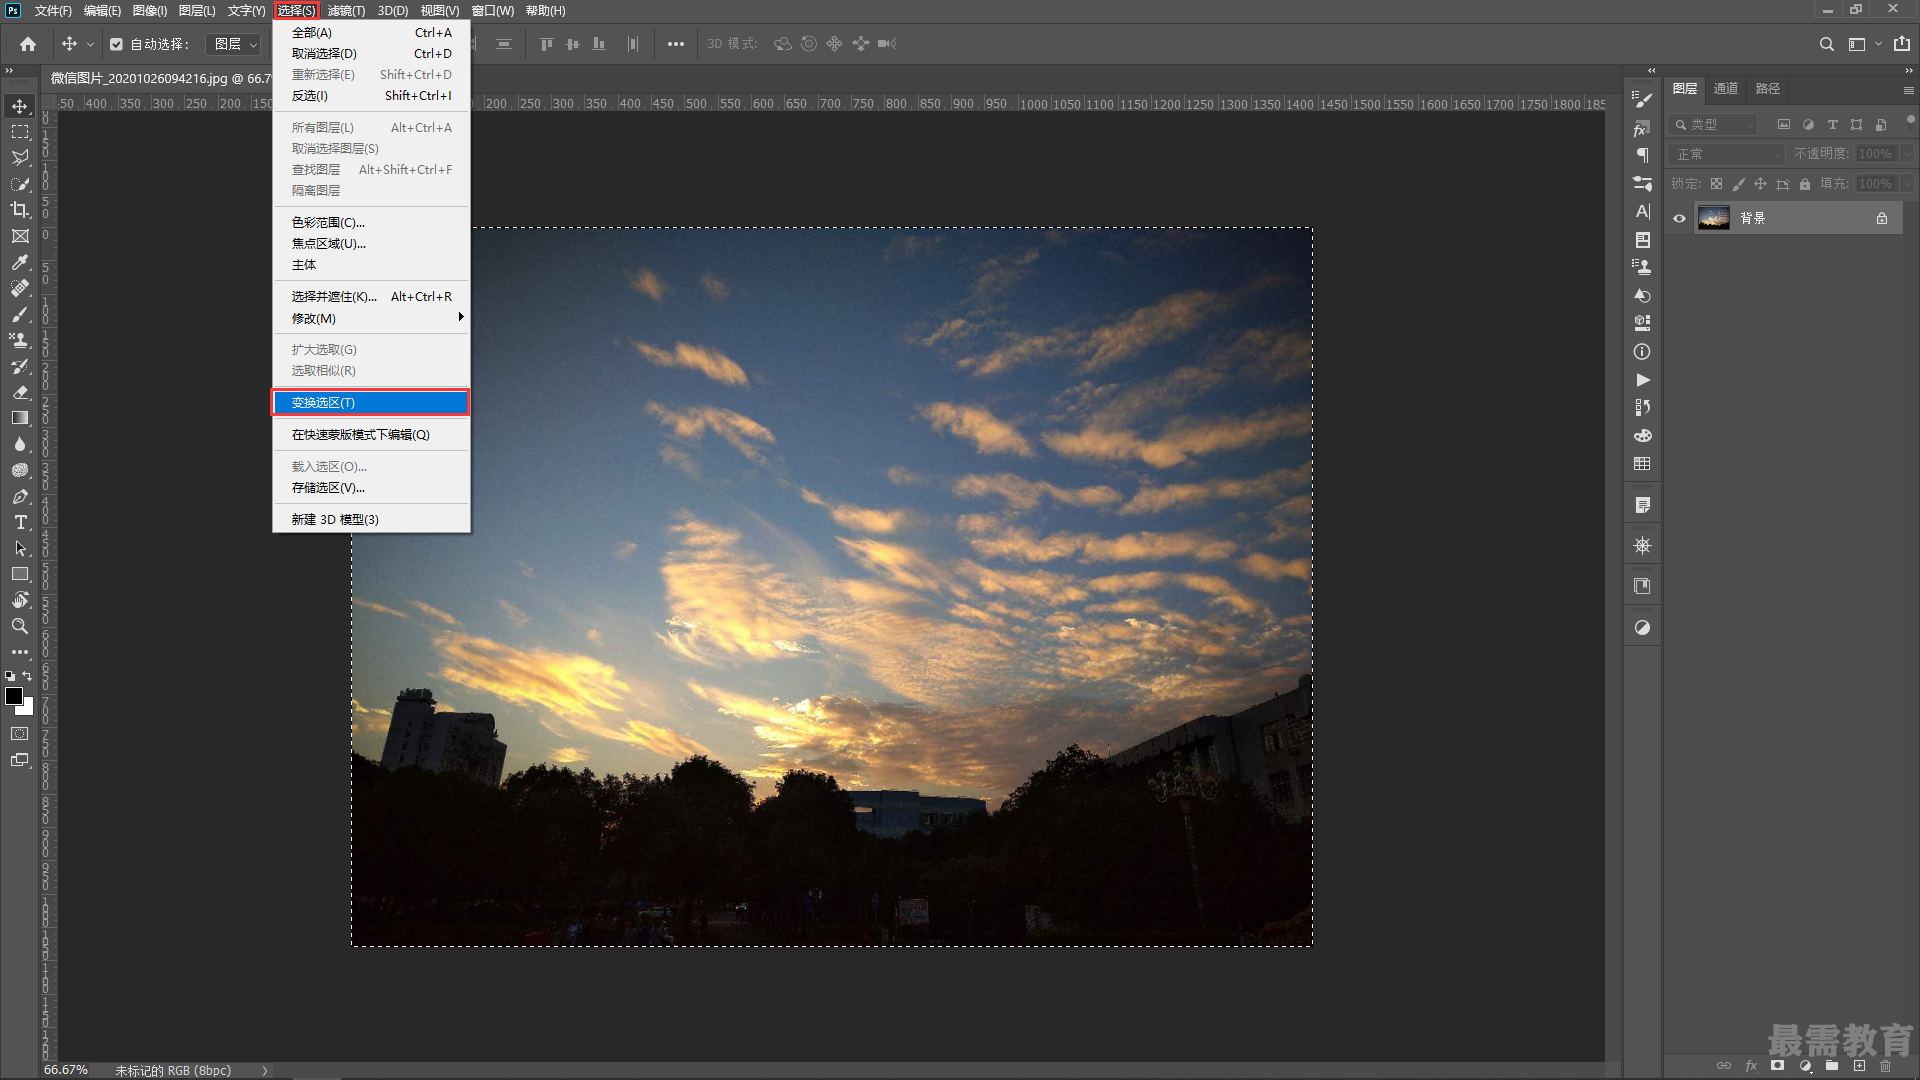Choose 存储选区(V)... menu item

[x=371, y=487]
